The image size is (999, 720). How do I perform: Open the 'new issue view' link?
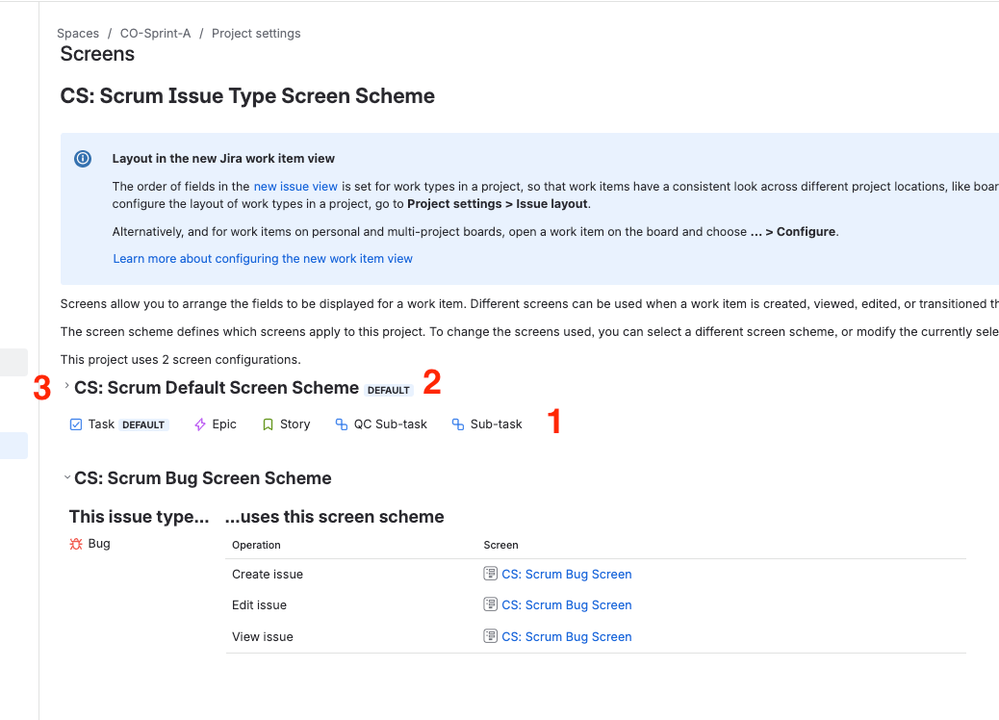click(x=296, y=187)
